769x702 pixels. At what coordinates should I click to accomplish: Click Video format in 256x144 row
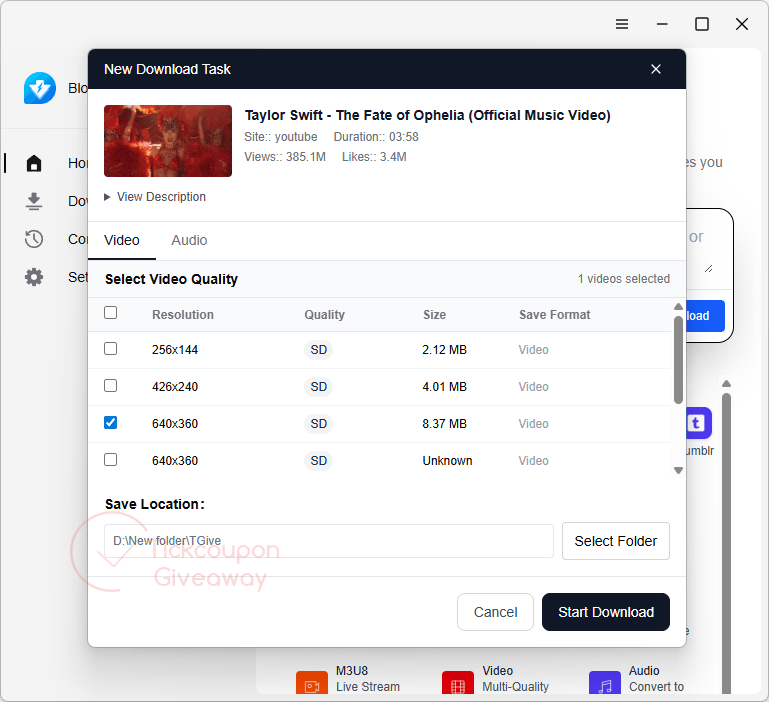[x=534, y=350]
